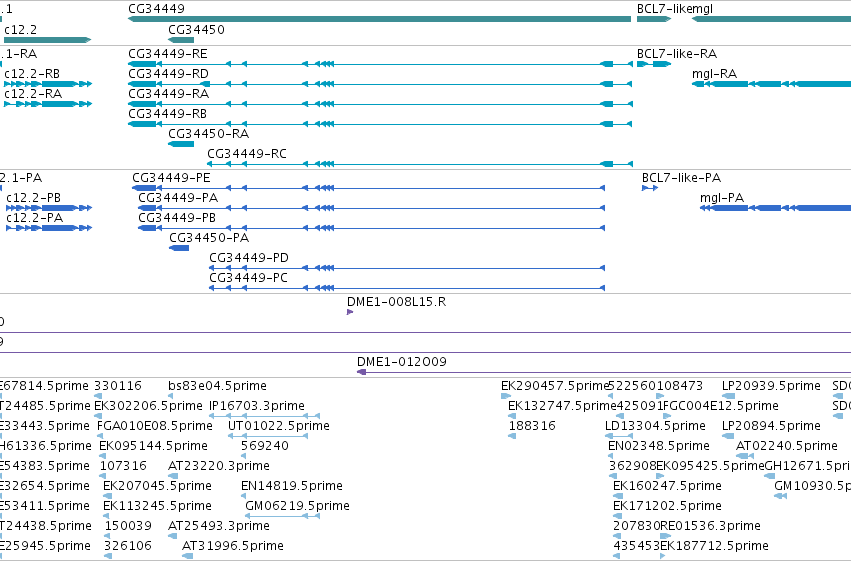Screen dimensions: 851x561
Task: Open protein CG34449-PE
Action: 369,188
